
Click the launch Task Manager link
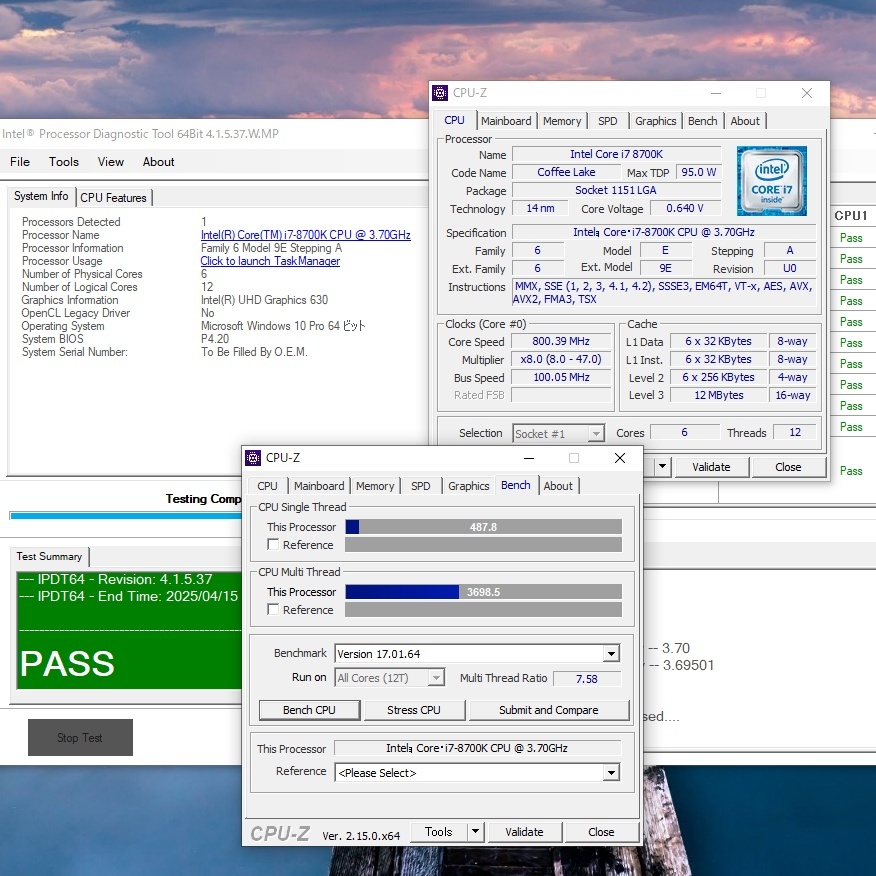click(270, 261)
